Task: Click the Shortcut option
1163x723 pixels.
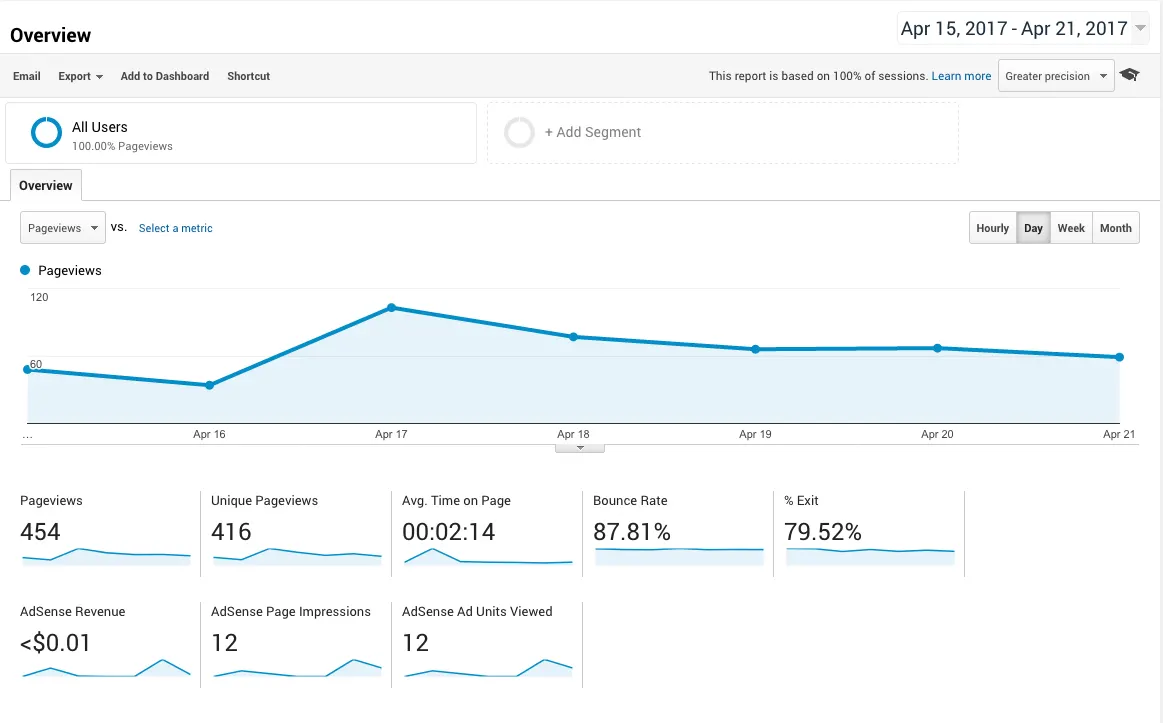Action: coord(248,76)
